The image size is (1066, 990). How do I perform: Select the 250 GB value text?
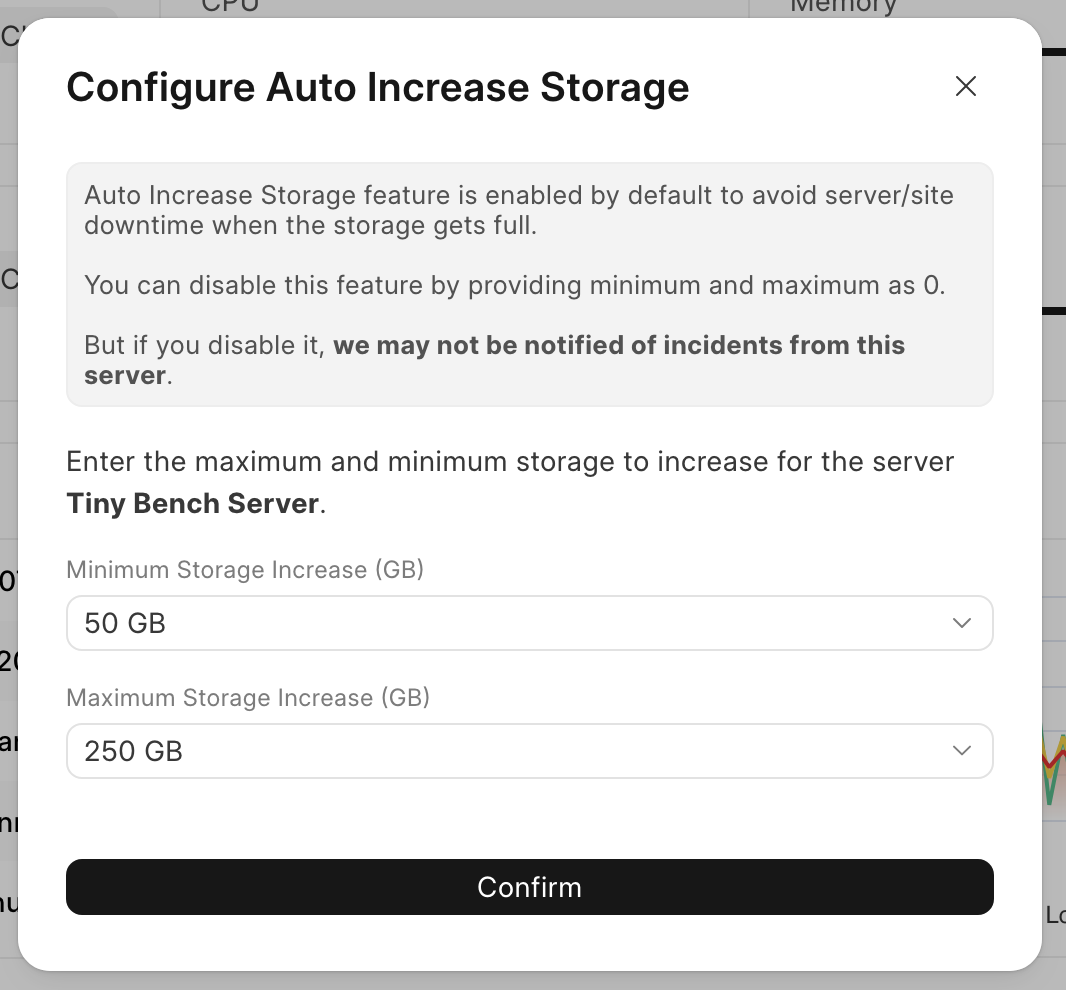134,752
